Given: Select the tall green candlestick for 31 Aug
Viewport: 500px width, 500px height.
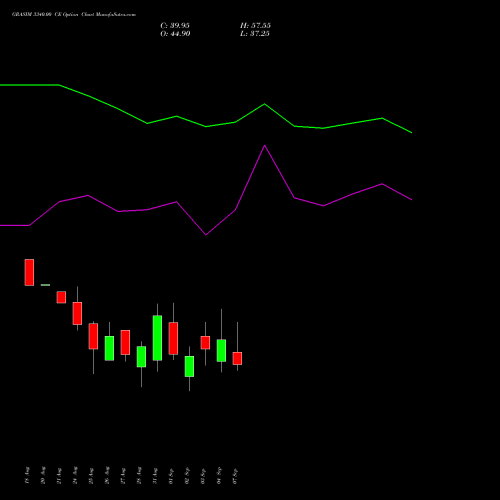Looking at the screenshot, I should point(157,338).
